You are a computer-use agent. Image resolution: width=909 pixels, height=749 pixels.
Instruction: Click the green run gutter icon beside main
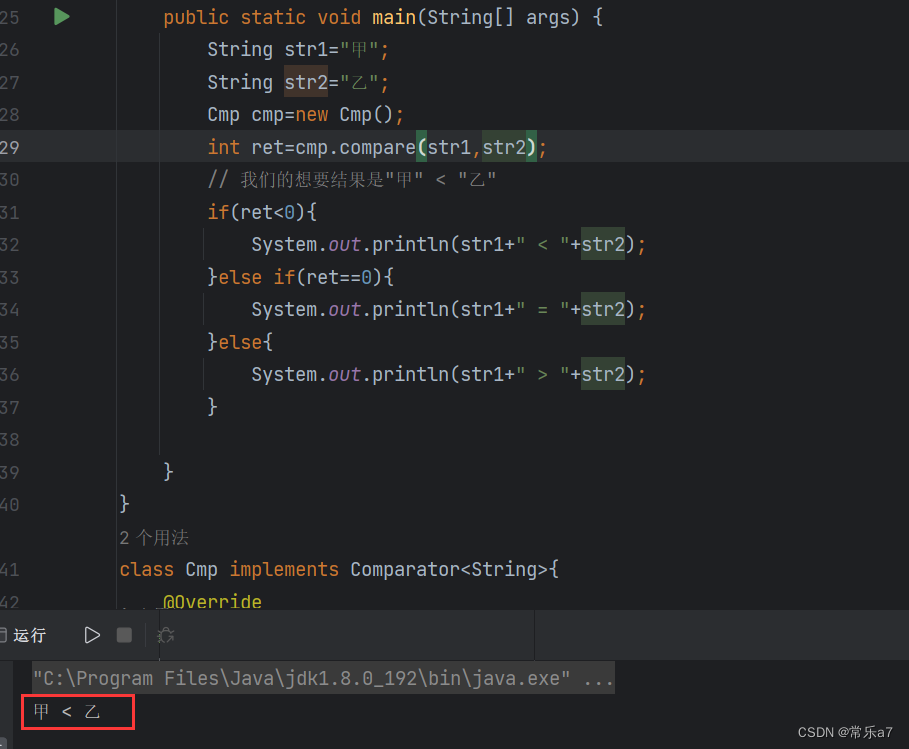pos(61,17)
